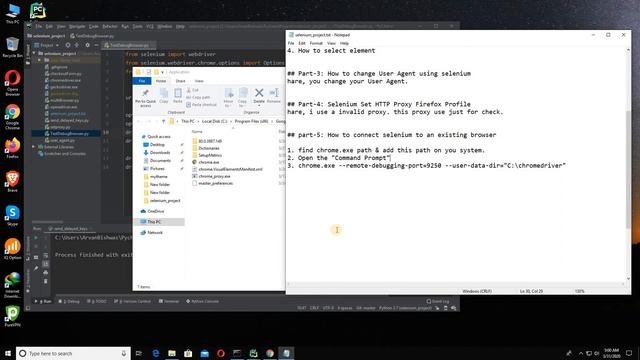640x360 pixels.
Task: Click PyCharm locate file target icon
Action: (68, 45)
